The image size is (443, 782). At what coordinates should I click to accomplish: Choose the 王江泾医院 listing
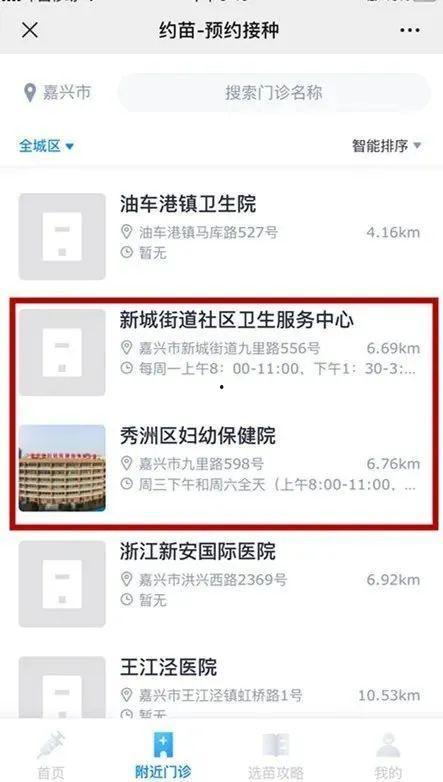tap(220, 688)
